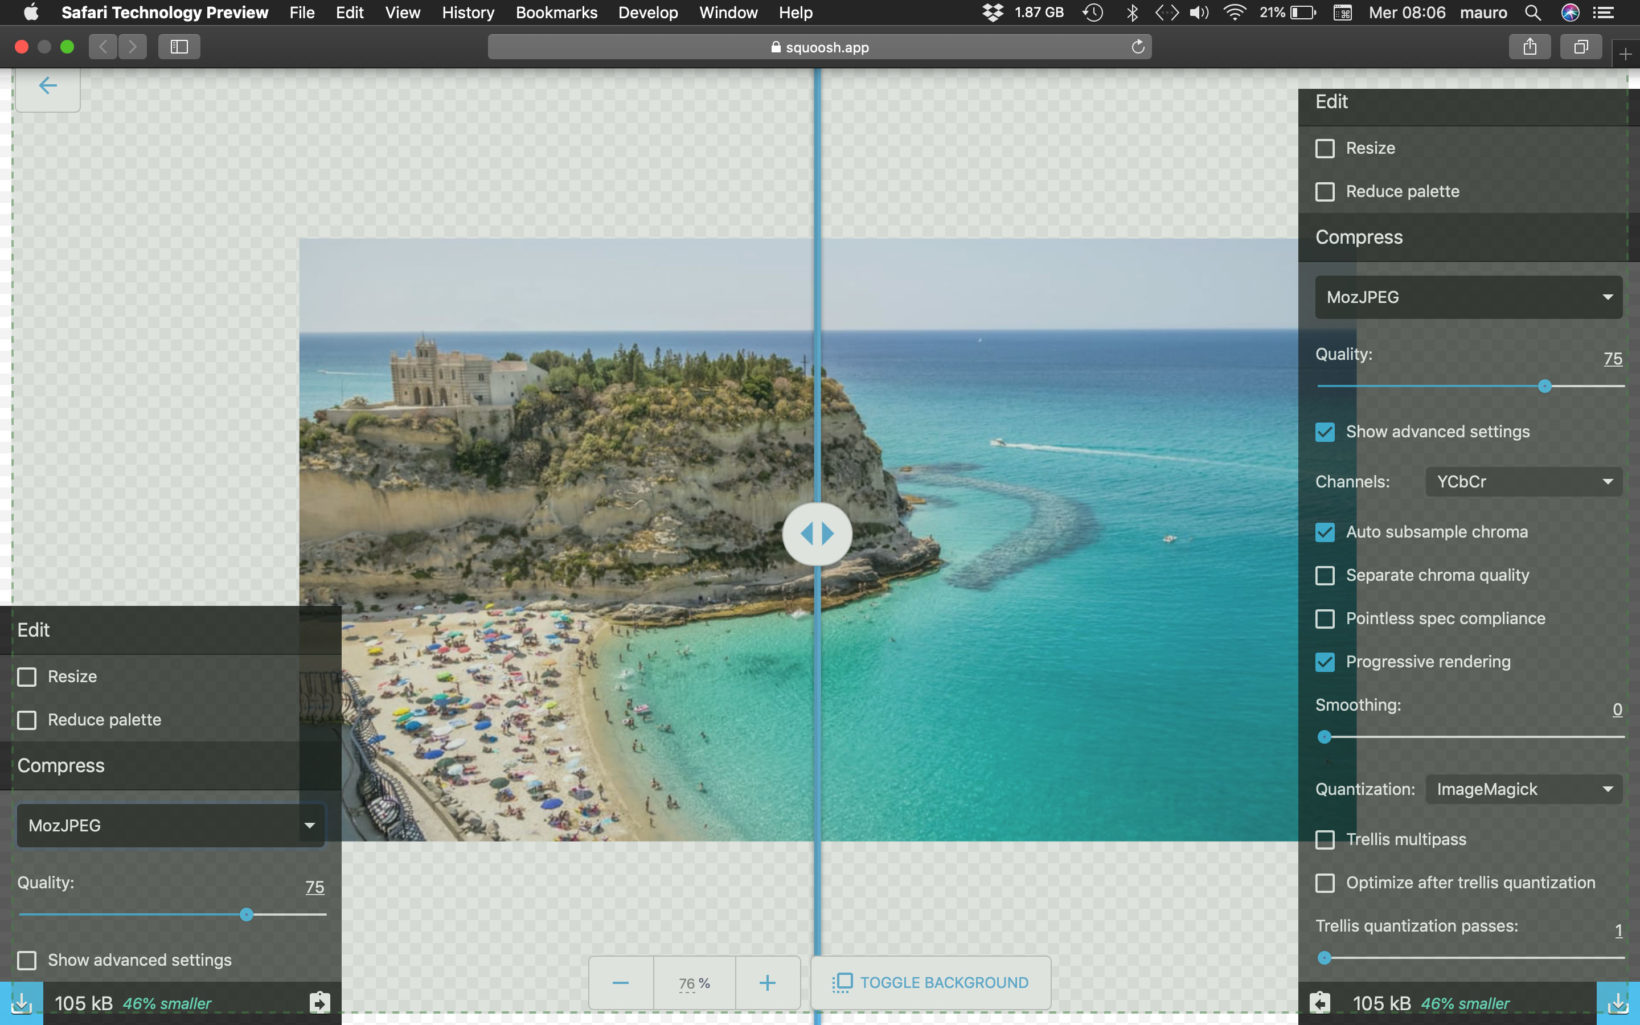
Task: Open the Help menu
Action: point(796,13)
